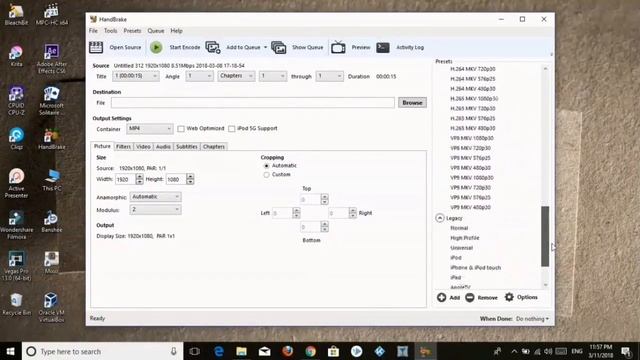
Task: Select the VP9 MKV 720p30 preset
Action: [470, 188]
